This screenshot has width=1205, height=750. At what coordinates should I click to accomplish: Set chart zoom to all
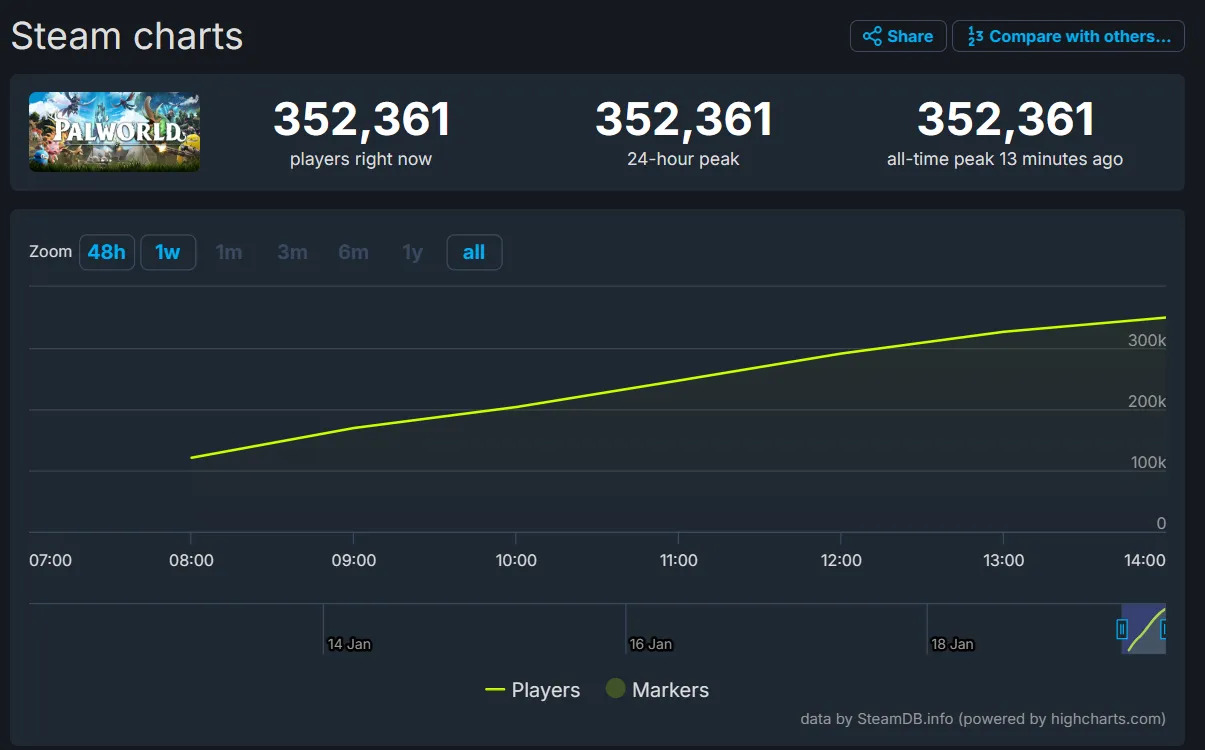[x=474, y=252]
